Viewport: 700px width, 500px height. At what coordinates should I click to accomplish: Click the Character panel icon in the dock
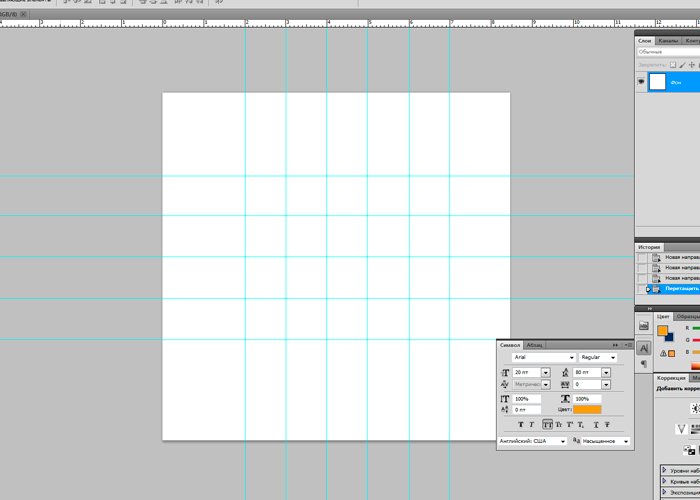pyautogui.click(x=644, y=348)
